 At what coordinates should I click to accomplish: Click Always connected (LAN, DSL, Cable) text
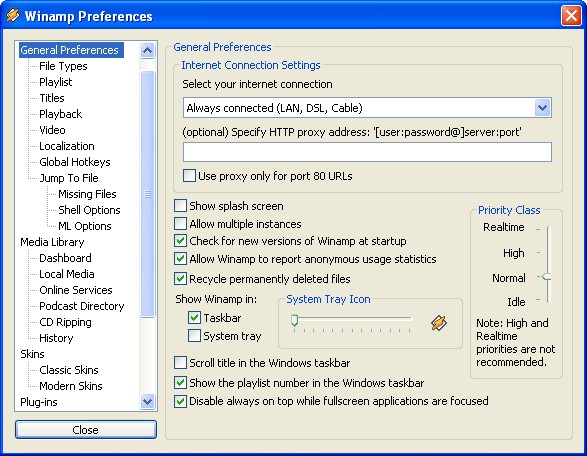coord(274,108)
